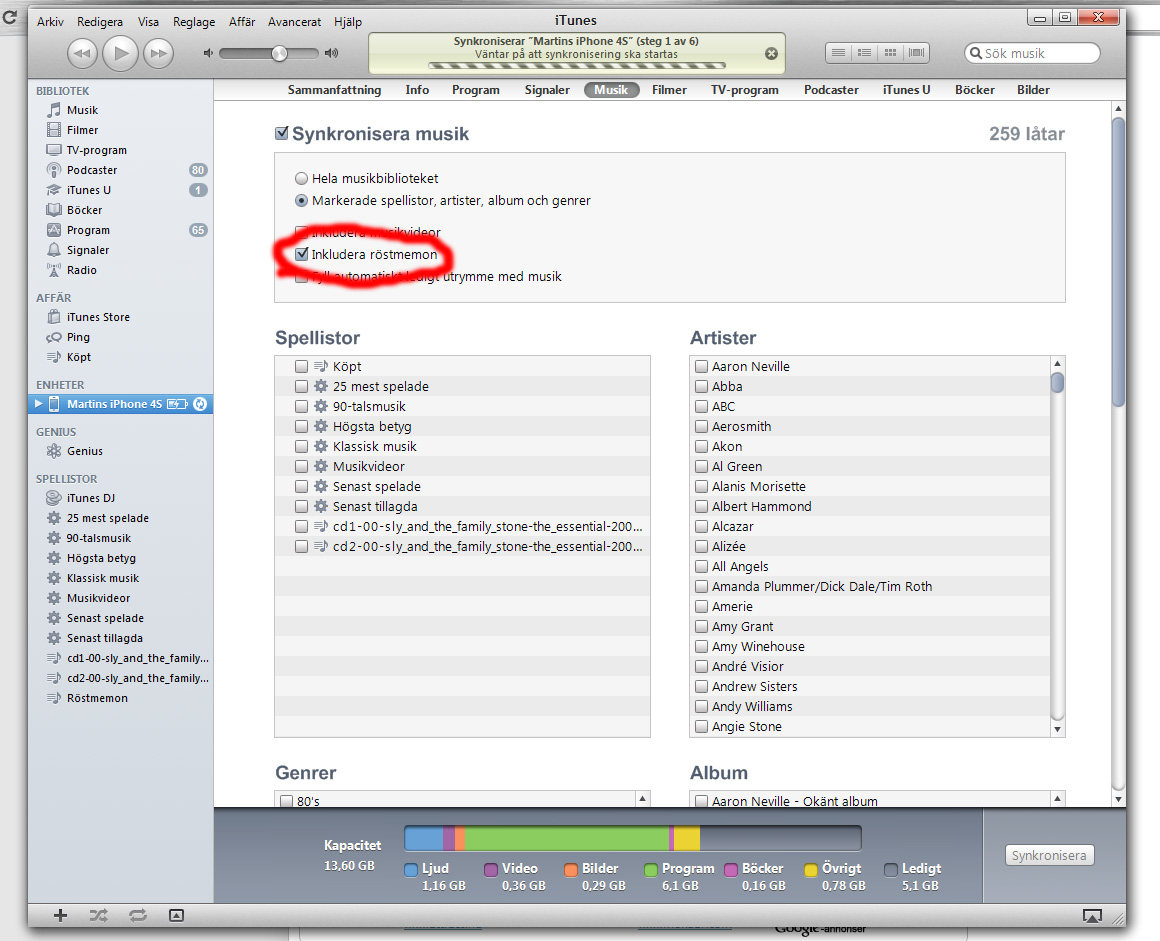The height and width of the screenshot is (941, 1160).
Task: Open Genius in sidebar
Action: (84, 451)
